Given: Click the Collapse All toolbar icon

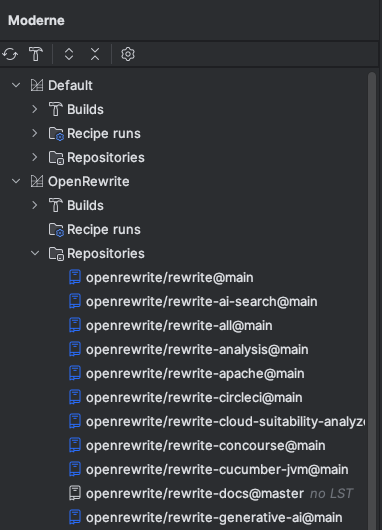Looking at the screenshot, I should coord(95,54).
